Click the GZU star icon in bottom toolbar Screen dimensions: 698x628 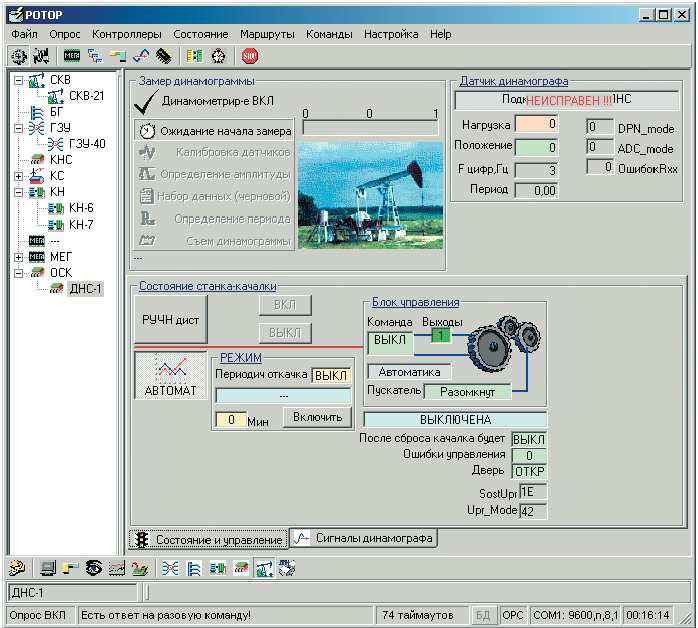pyautogui.click(x=170, y=568)
